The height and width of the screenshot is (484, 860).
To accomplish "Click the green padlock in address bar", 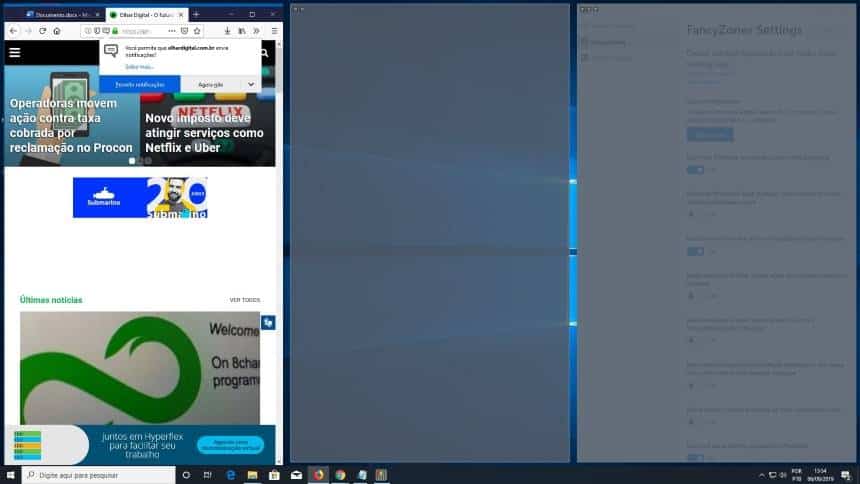I will (x=115, y=31).
